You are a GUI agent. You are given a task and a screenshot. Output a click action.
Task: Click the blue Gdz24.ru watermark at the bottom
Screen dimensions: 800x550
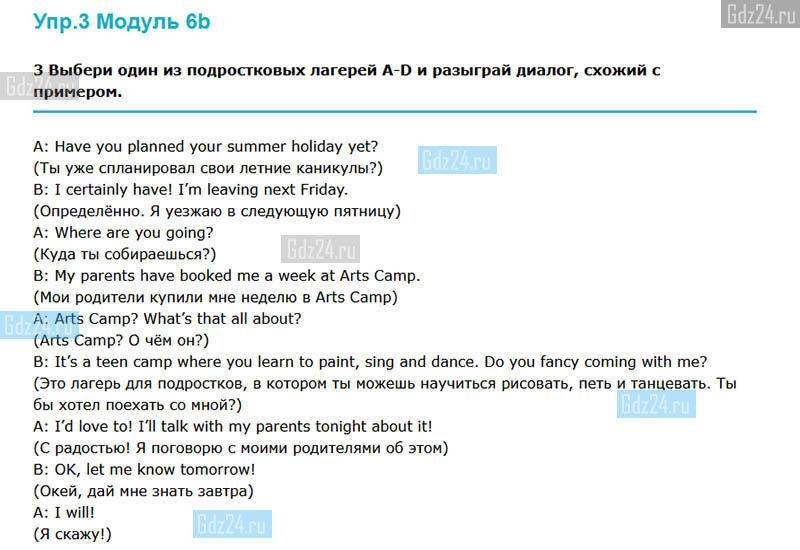(232, 524)
